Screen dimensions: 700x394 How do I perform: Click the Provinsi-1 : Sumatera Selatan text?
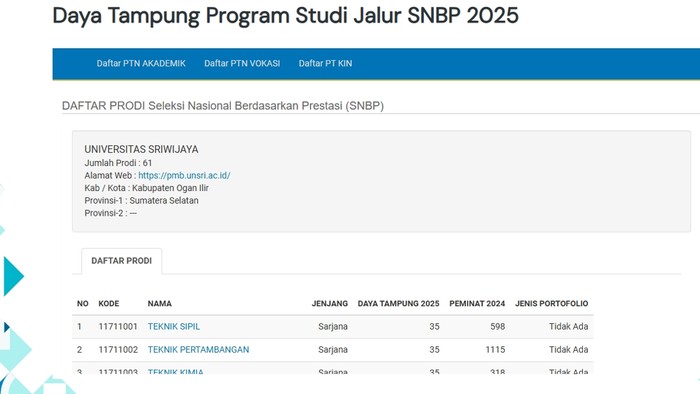point(142,200)
